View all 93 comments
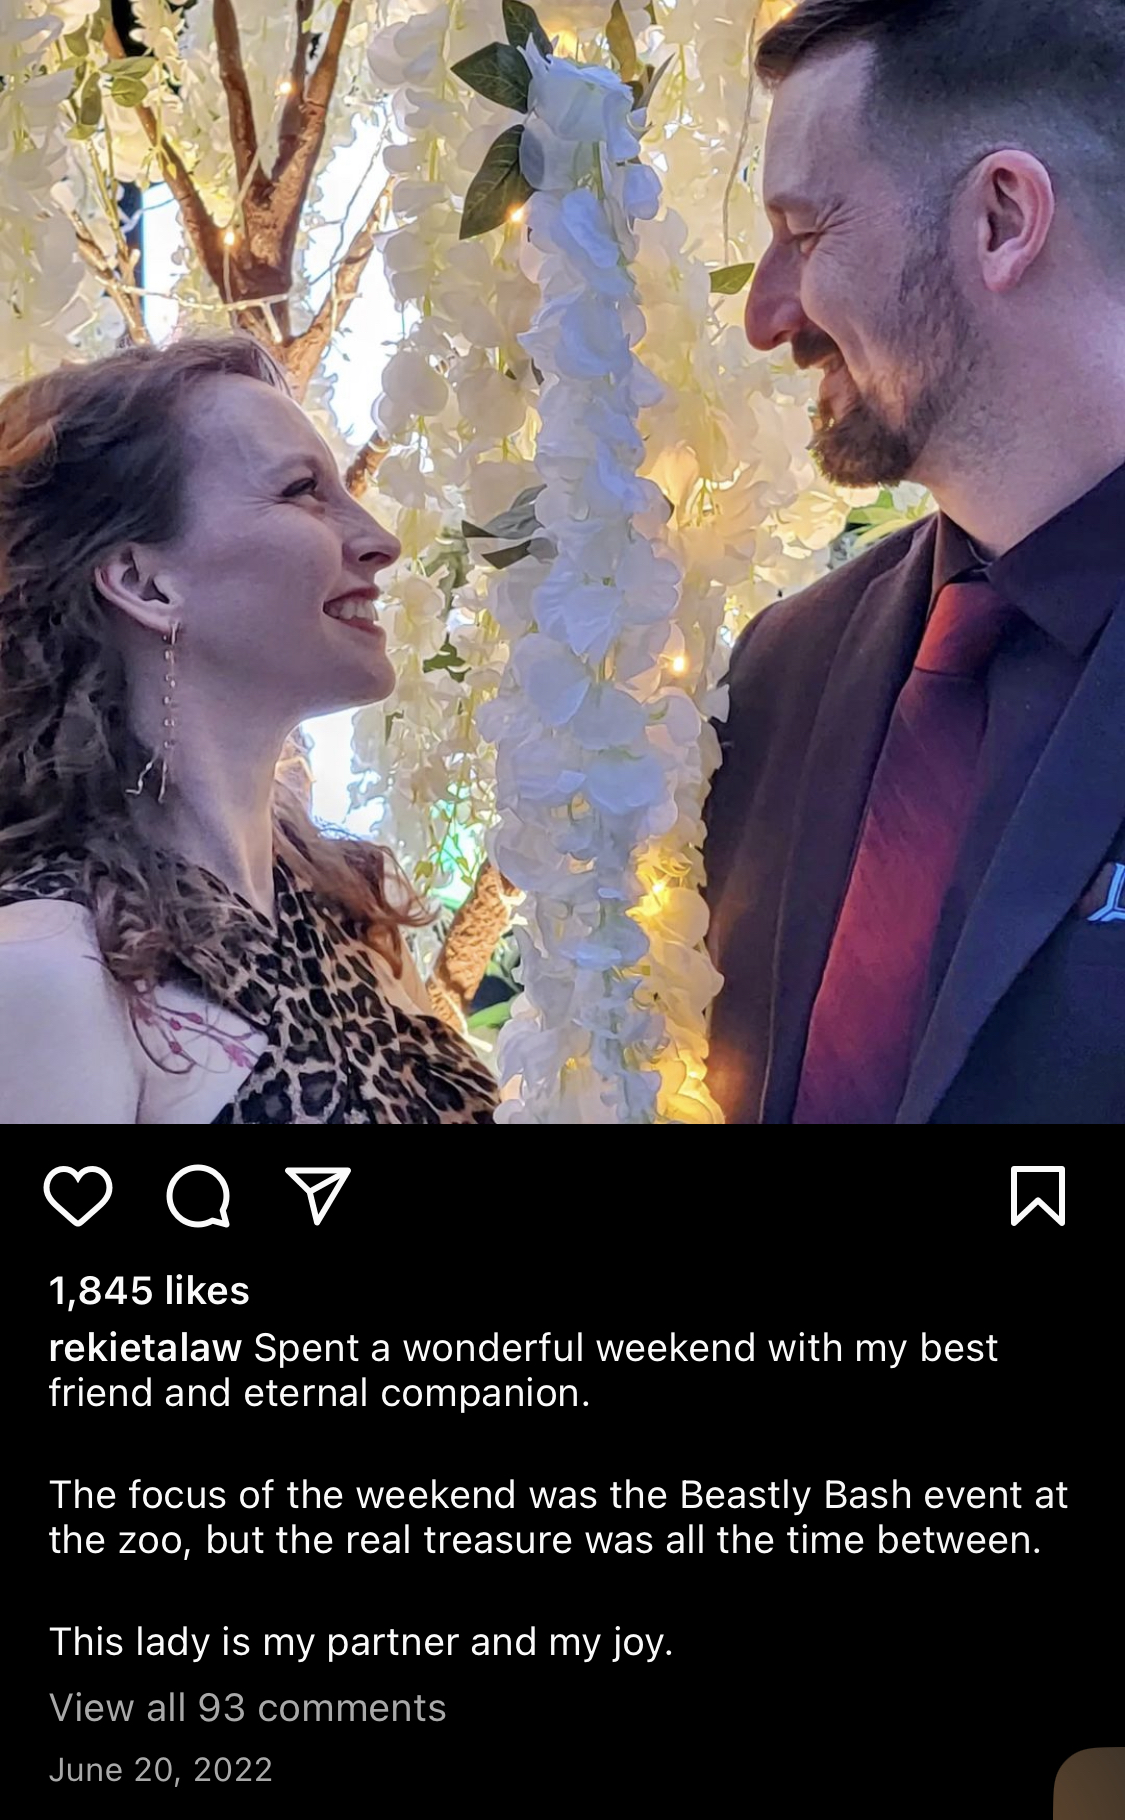This screenshot has width=1125, height=1820. tap(247, 1707)
